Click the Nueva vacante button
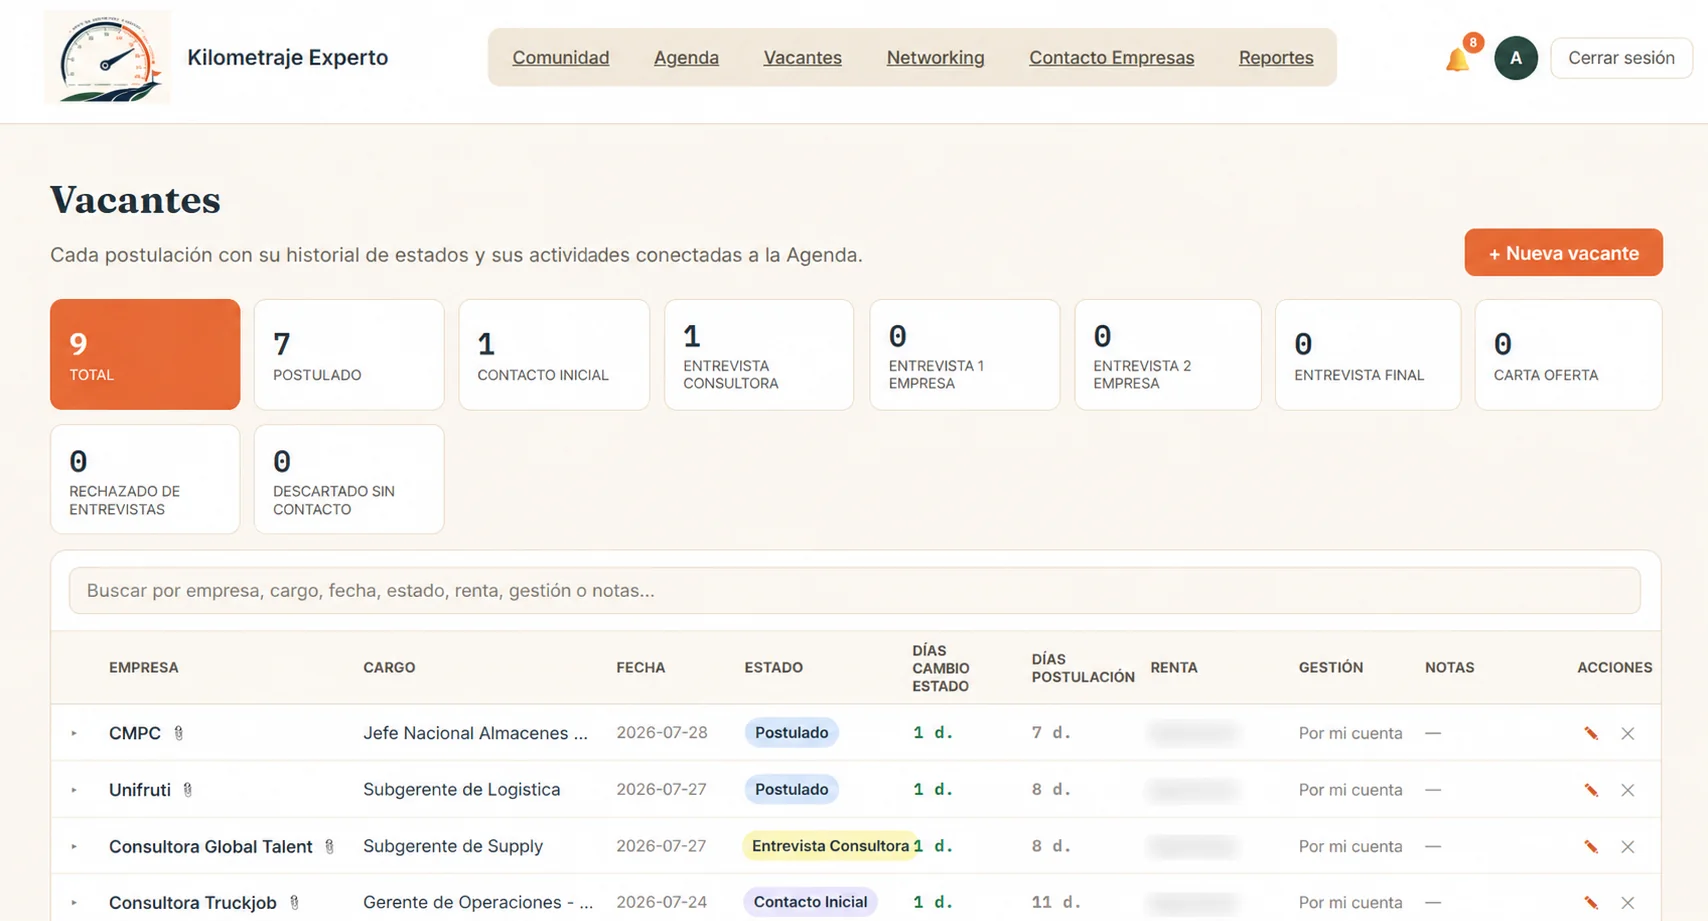 (x=1563, y=253)
